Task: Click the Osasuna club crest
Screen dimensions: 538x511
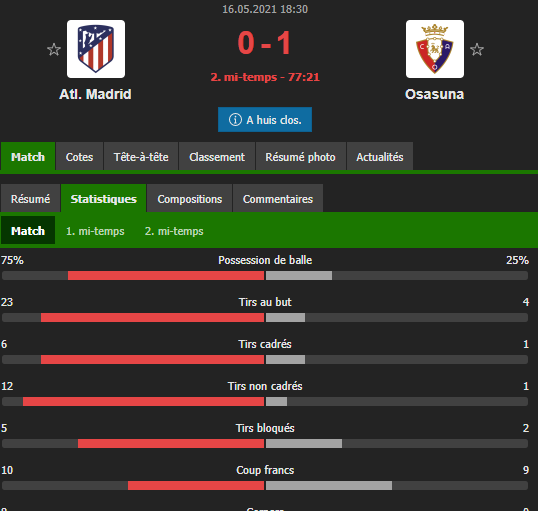Action: [435, 49]
